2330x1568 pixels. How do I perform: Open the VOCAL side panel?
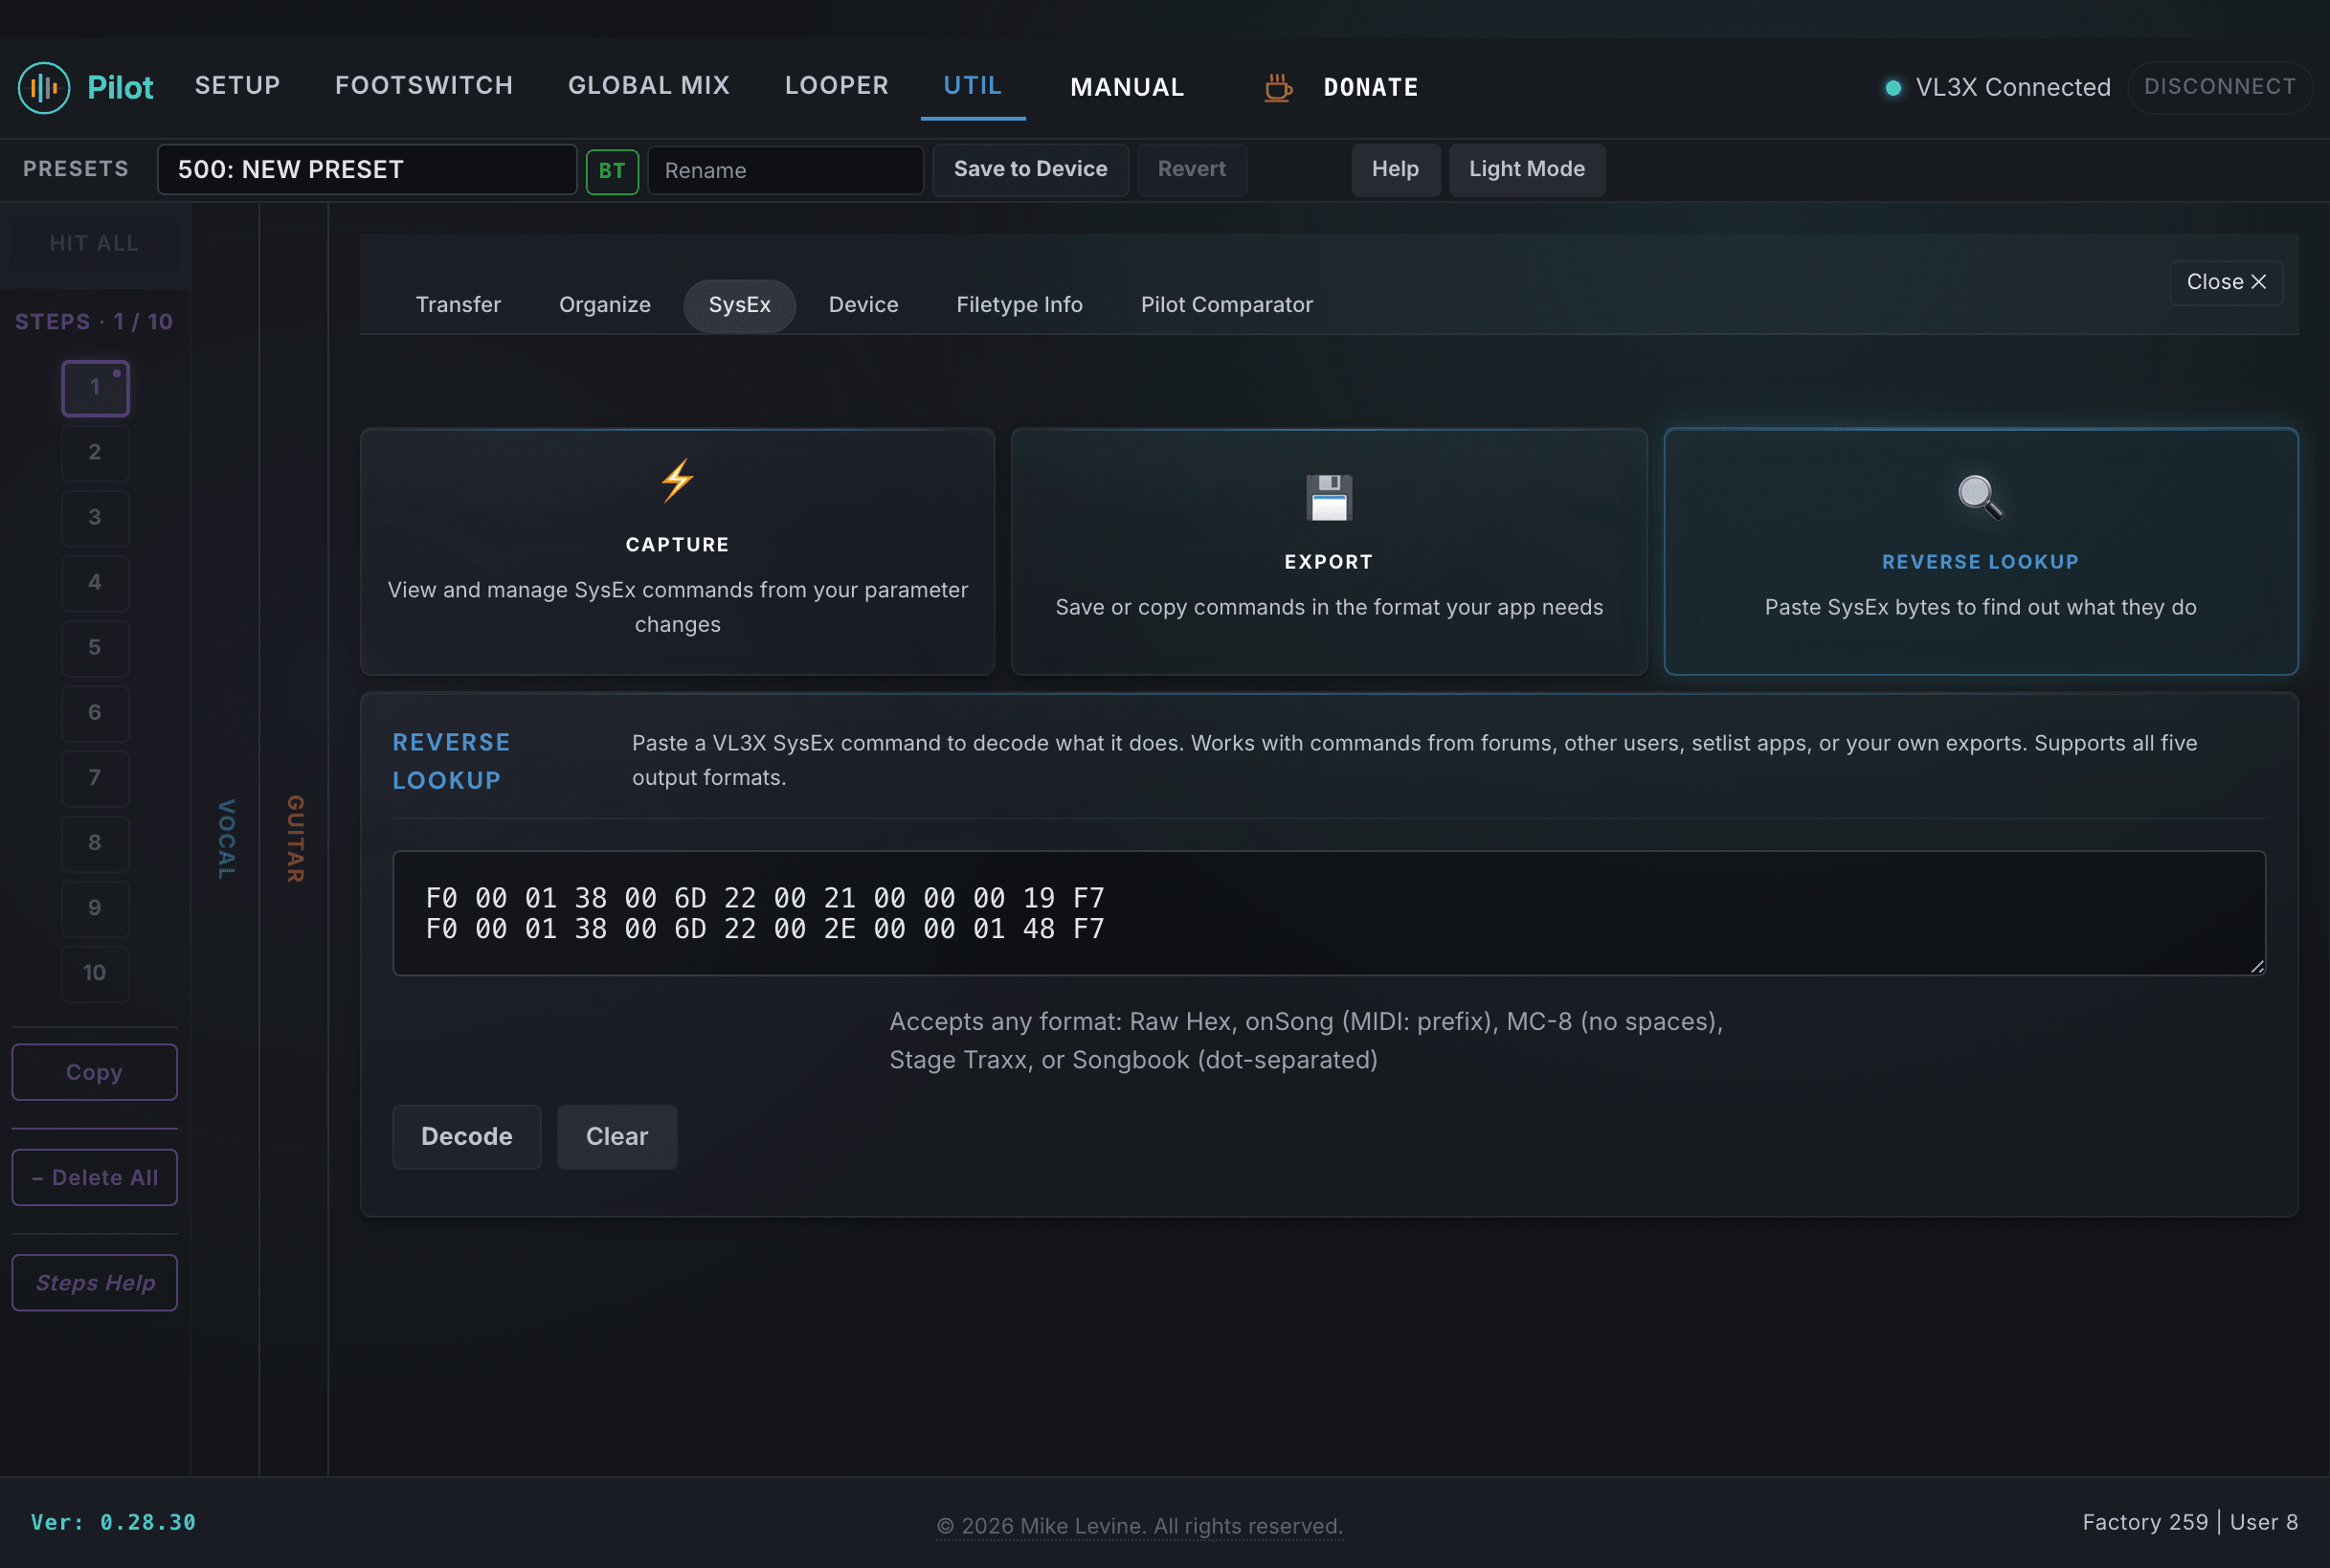click(226, 839)
